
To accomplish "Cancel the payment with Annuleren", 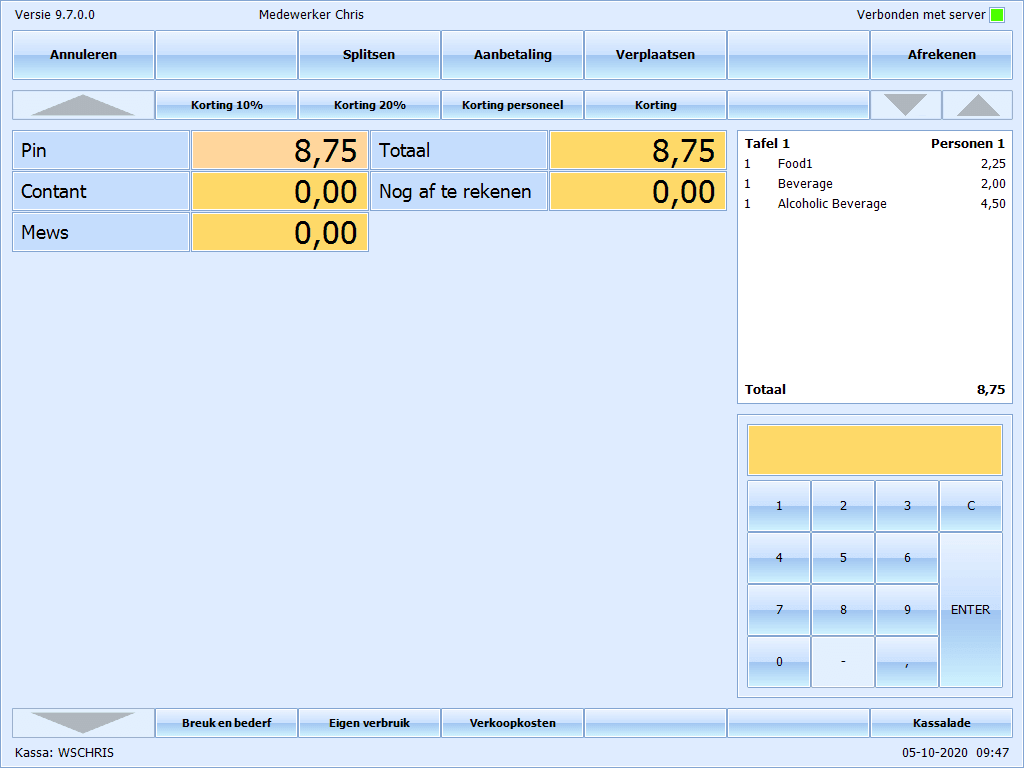I will click(83, 55).
